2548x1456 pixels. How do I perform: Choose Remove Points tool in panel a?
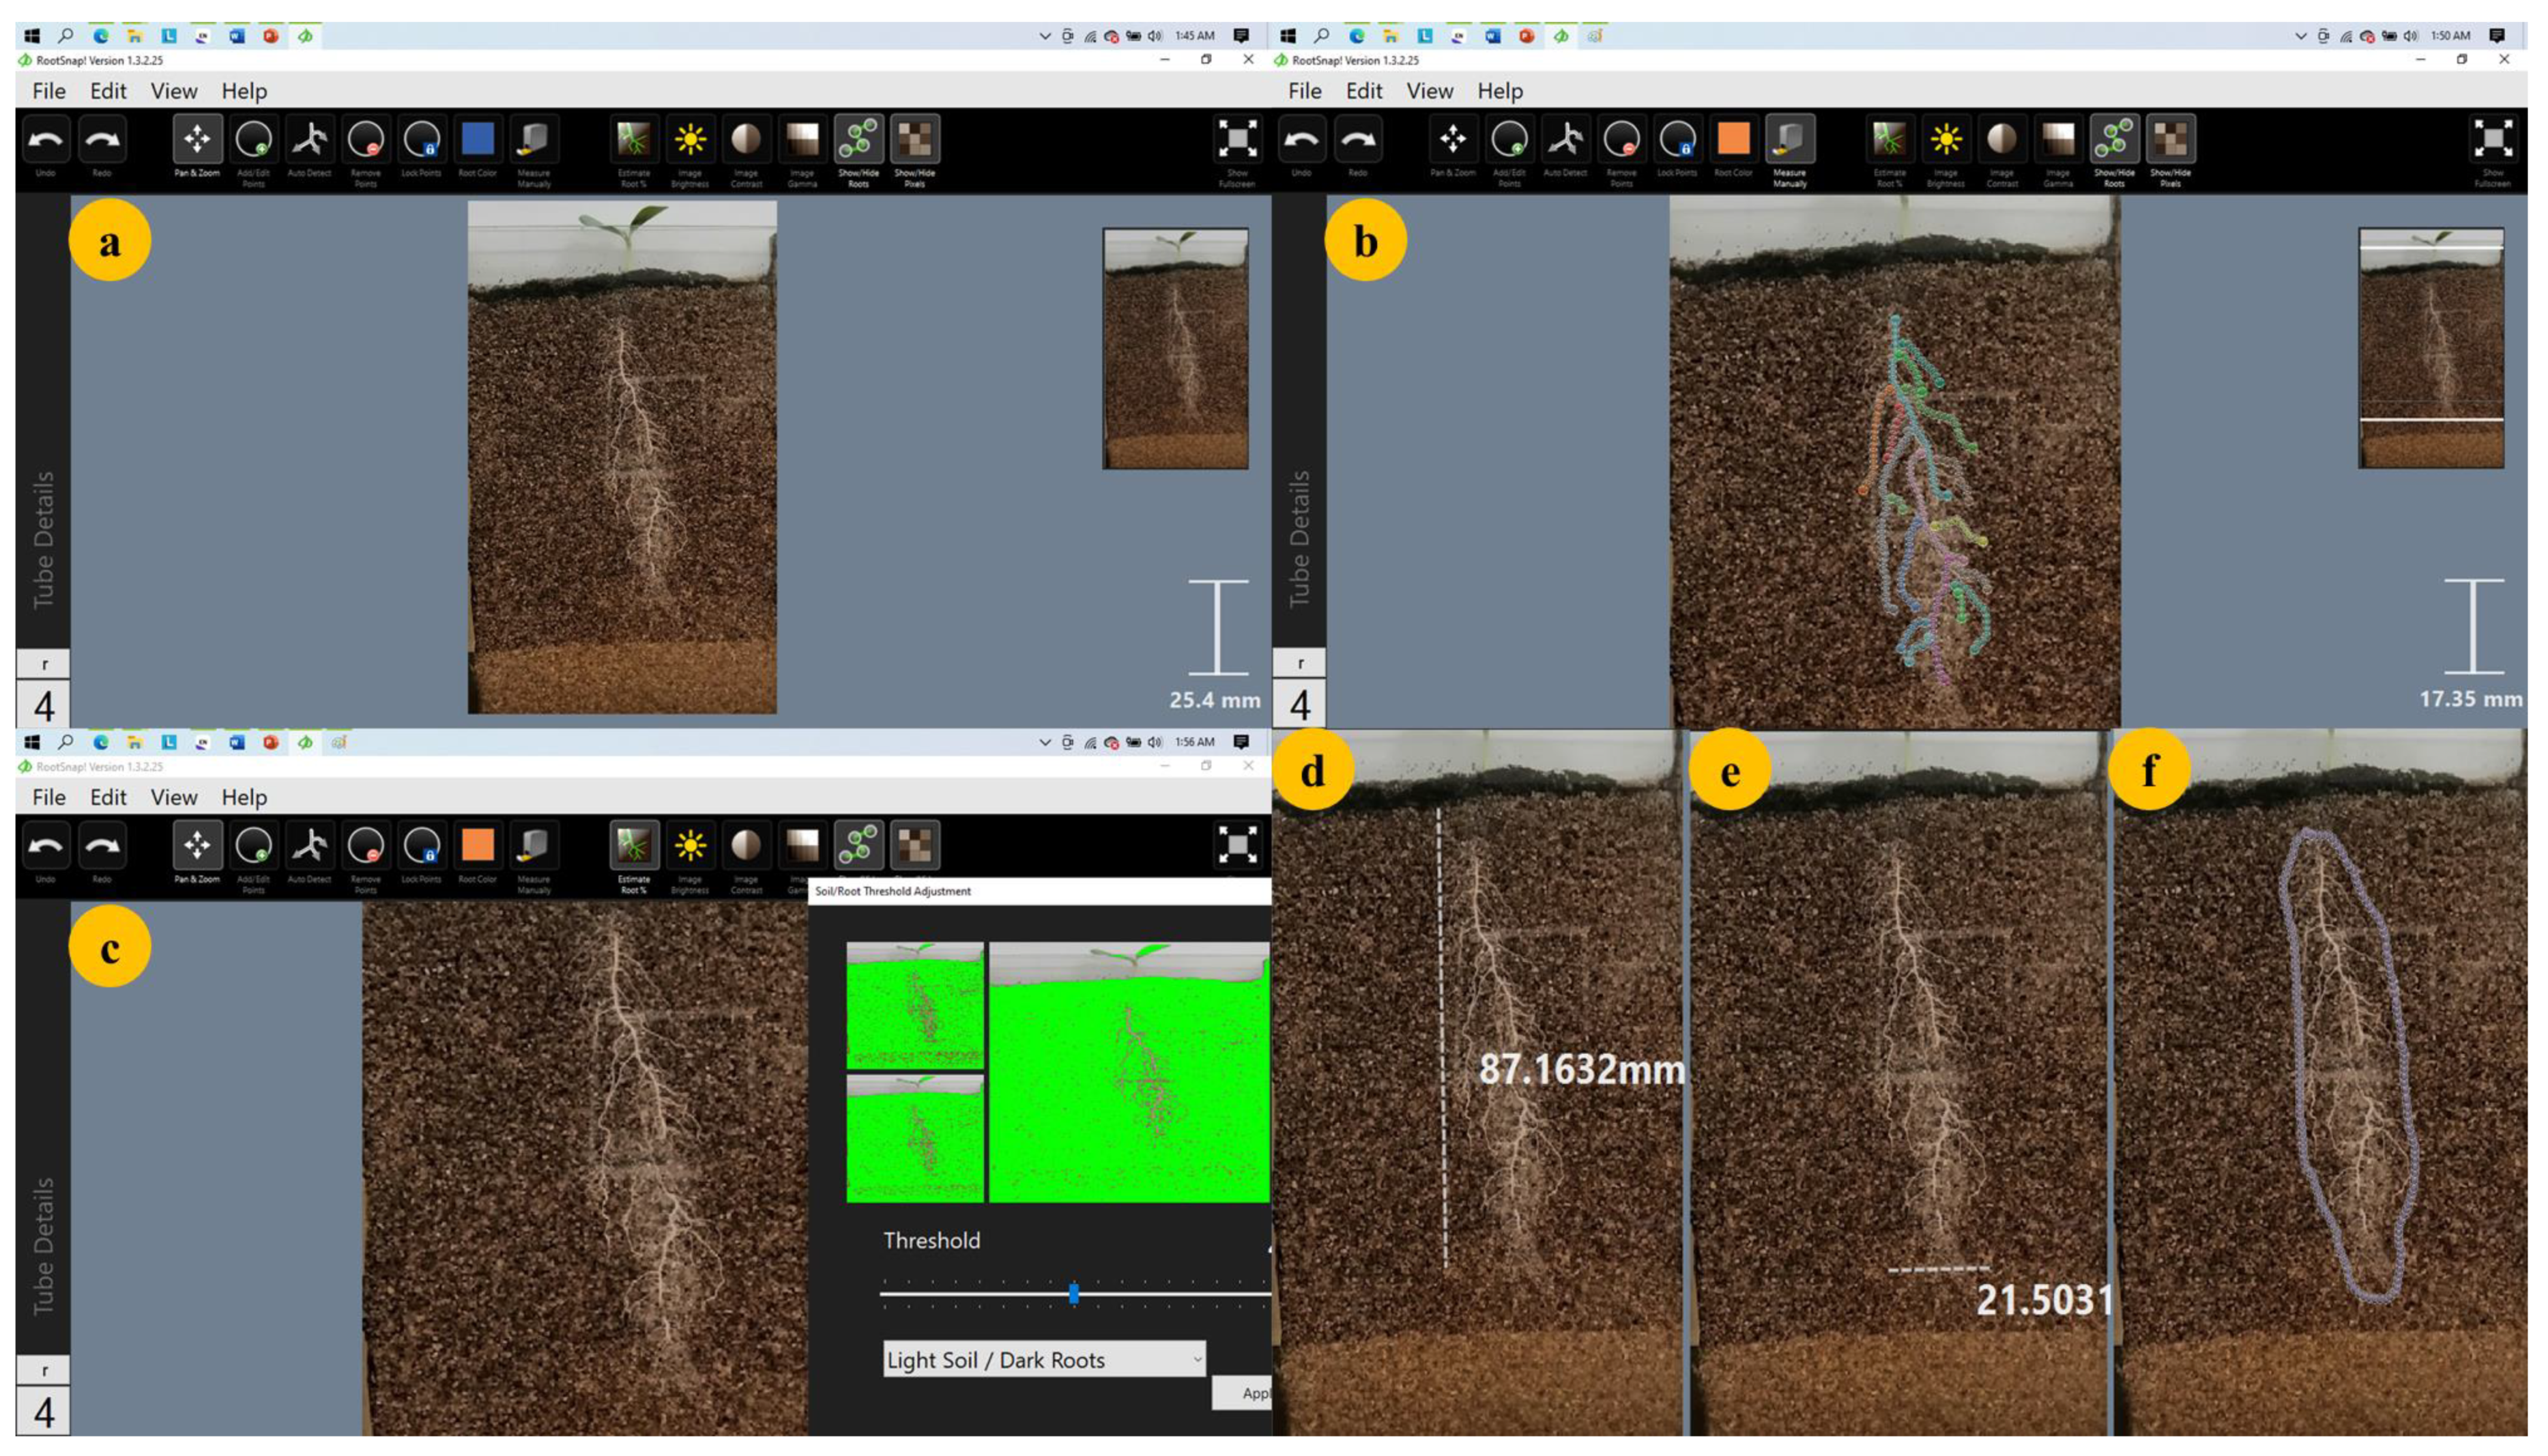[366, 140]
